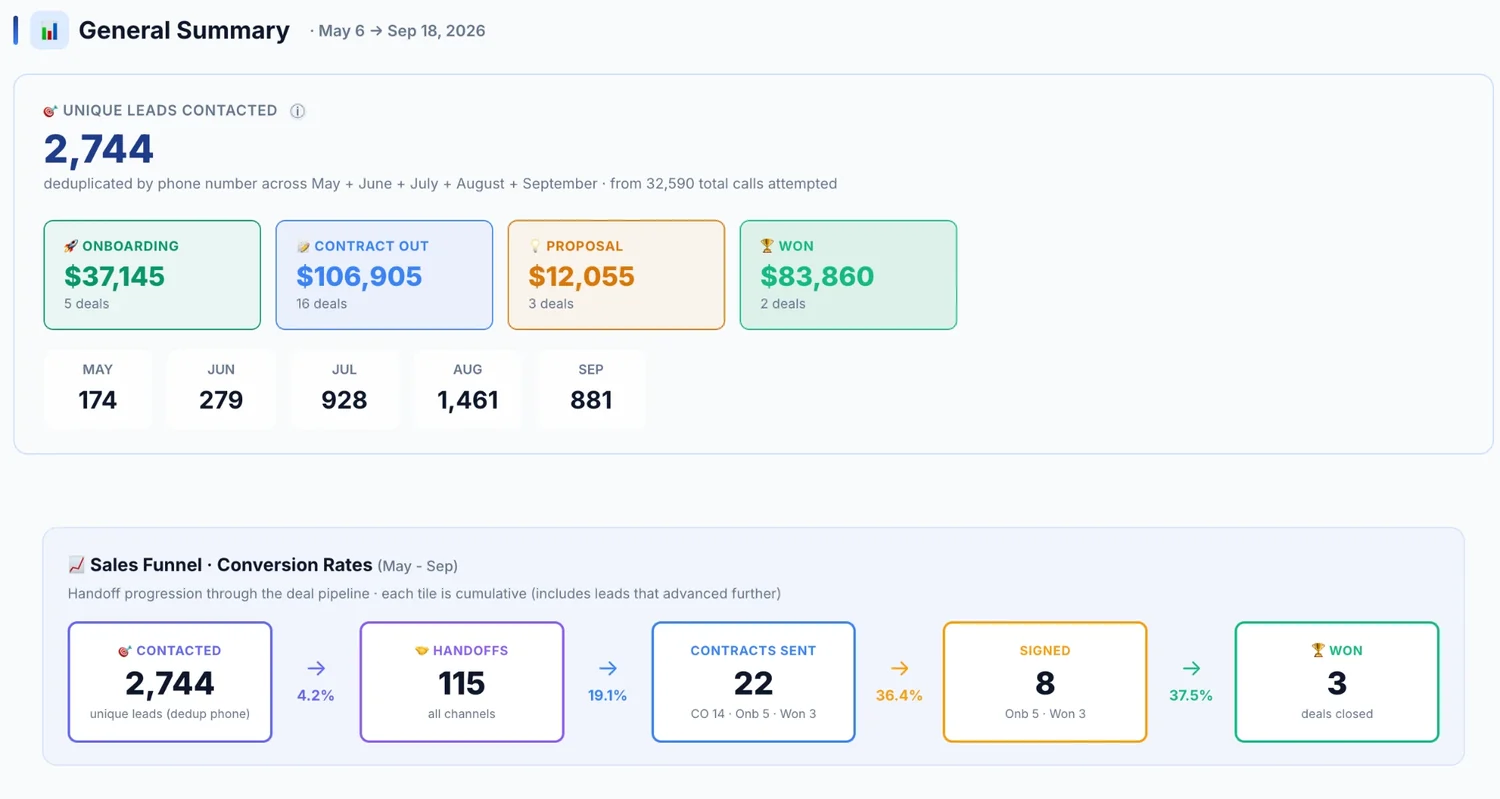Click the chart icon beside Sales Funnel heading
Screen dimensions: 1500x799
coord(76,565)
